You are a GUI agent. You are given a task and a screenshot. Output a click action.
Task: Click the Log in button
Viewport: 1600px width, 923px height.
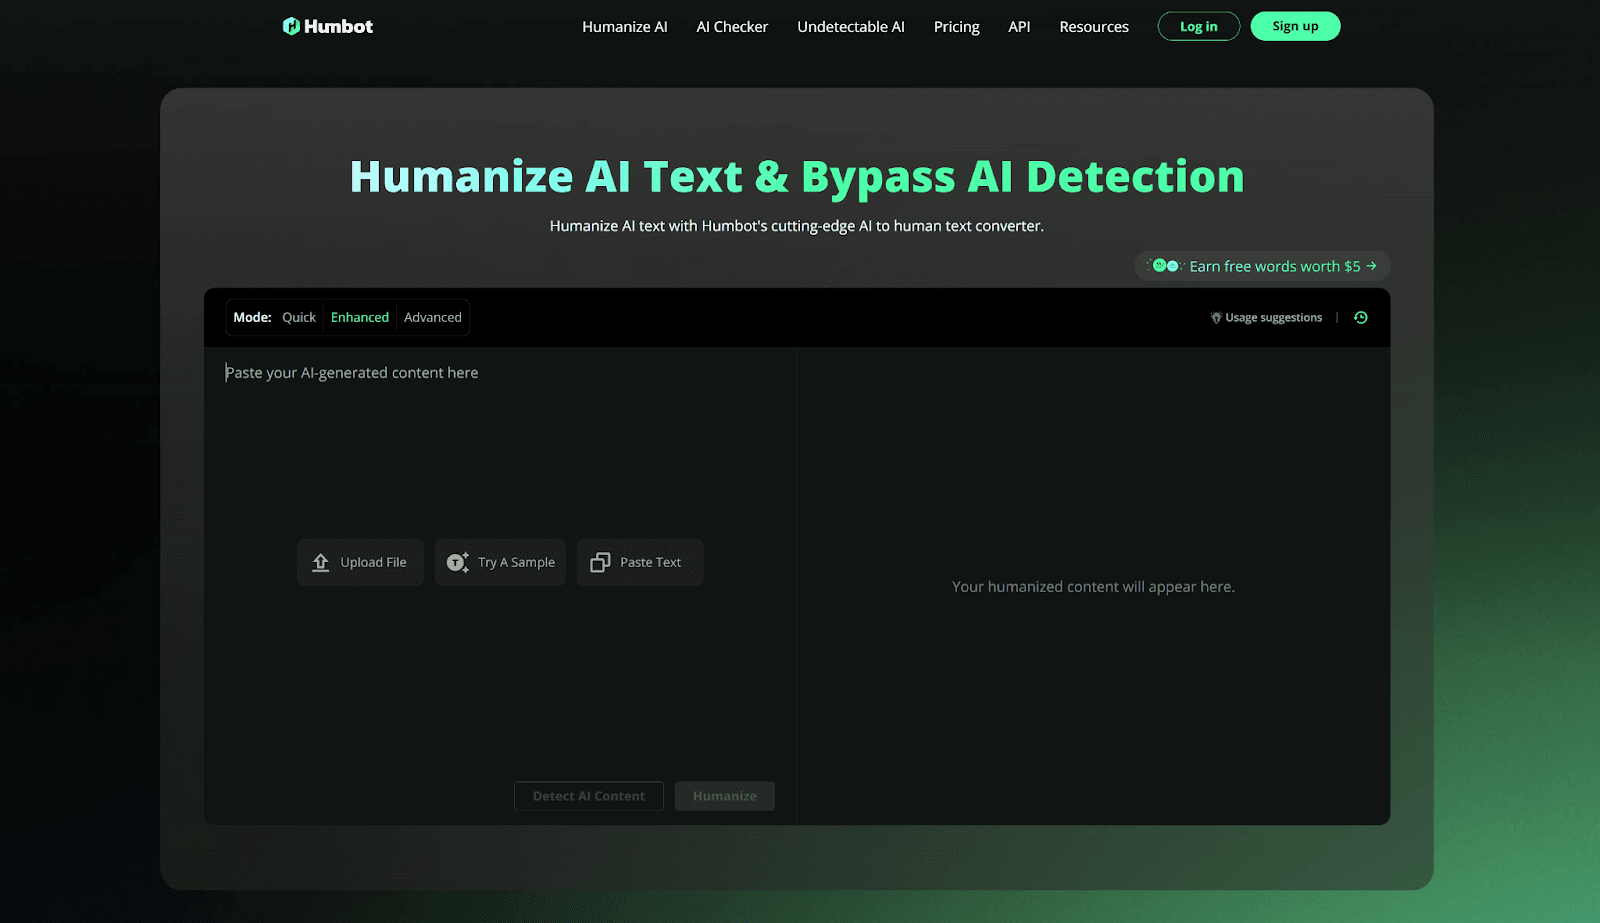tap(1199, 26)
